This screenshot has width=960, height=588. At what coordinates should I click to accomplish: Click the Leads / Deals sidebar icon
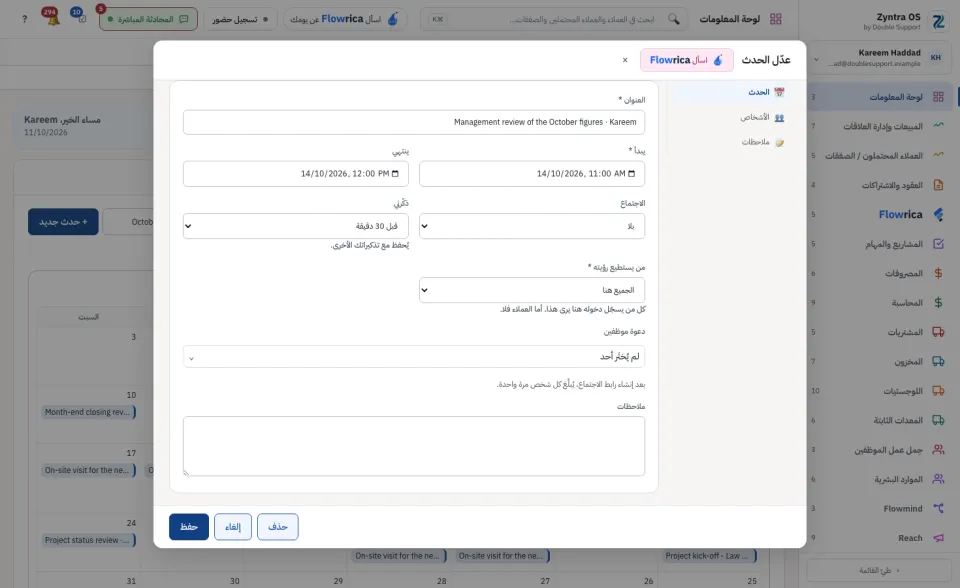tap(938, 155)
